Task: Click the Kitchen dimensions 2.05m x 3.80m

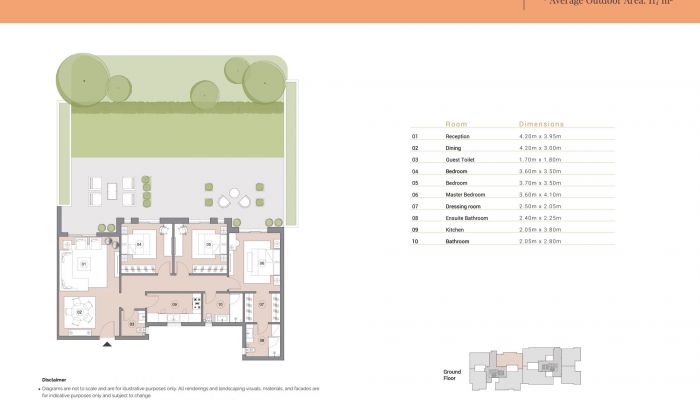Action: tap(540, 229)
